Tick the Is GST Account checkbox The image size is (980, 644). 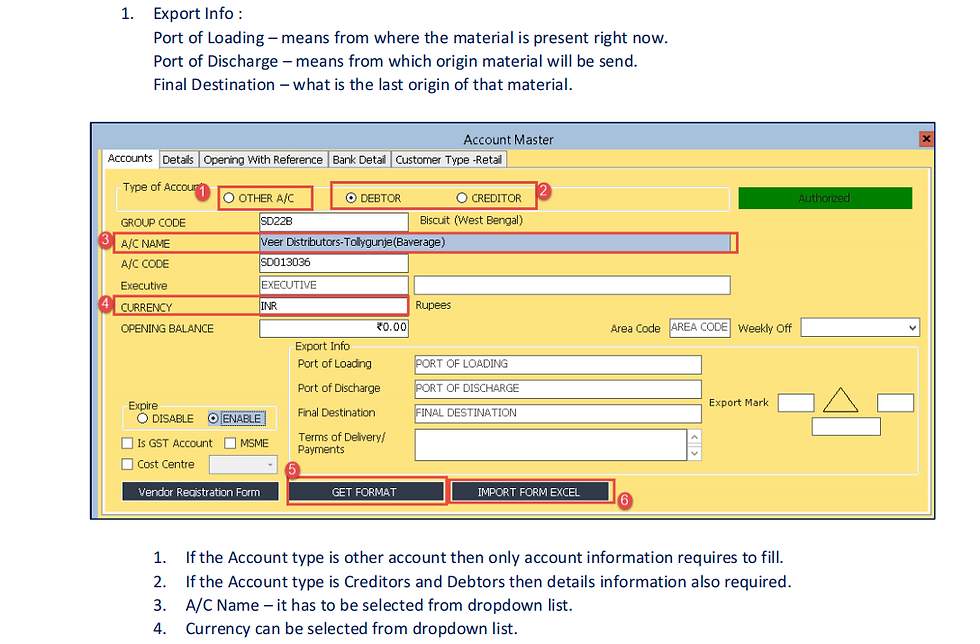coord(128,443)
